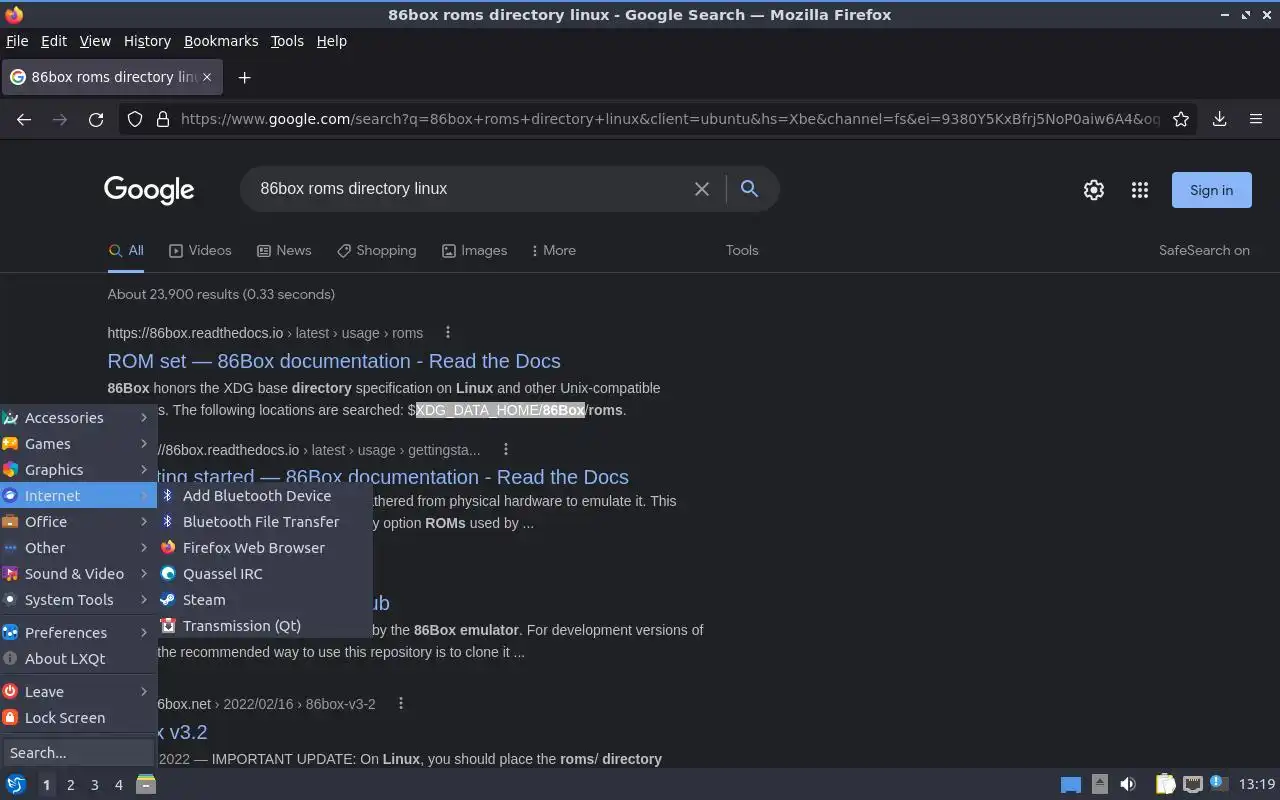
Task: Reload the current Google search page
Action: pos(96,119)
